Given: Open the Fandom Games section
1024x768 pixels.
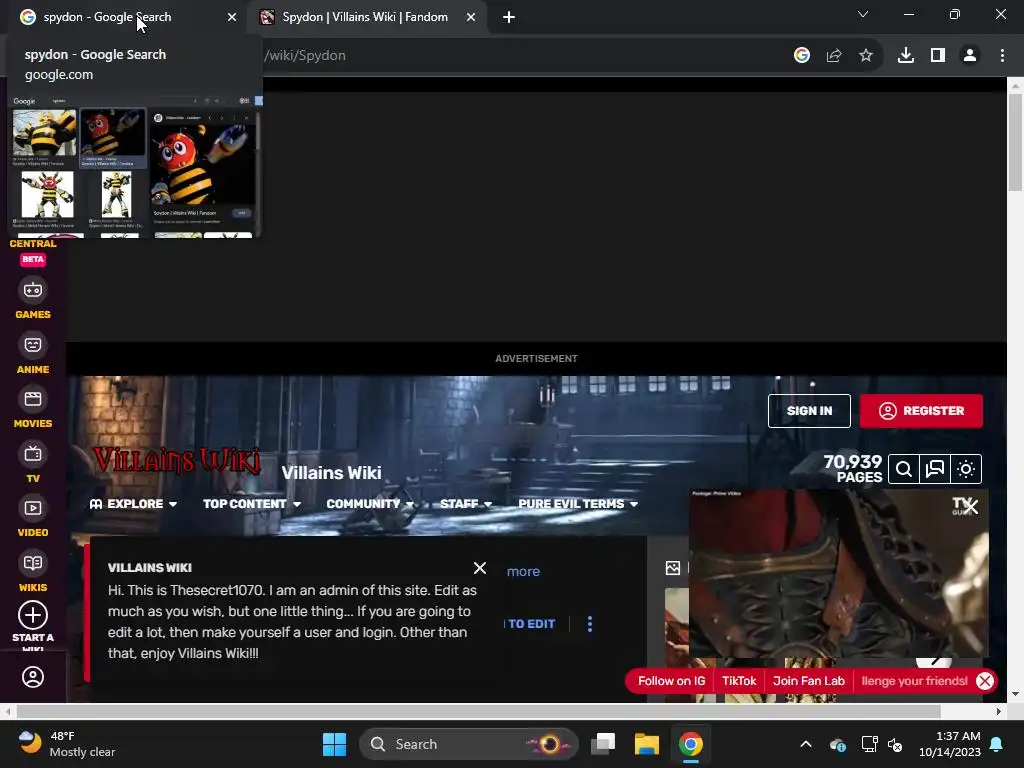Looking at the screenshot, I should [x=33, y=300].
